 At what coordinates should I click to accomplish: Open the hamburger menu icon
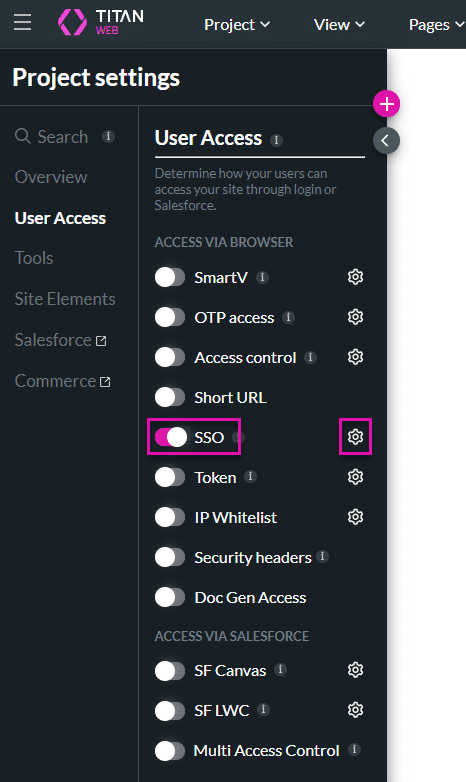tap(22, 22)
